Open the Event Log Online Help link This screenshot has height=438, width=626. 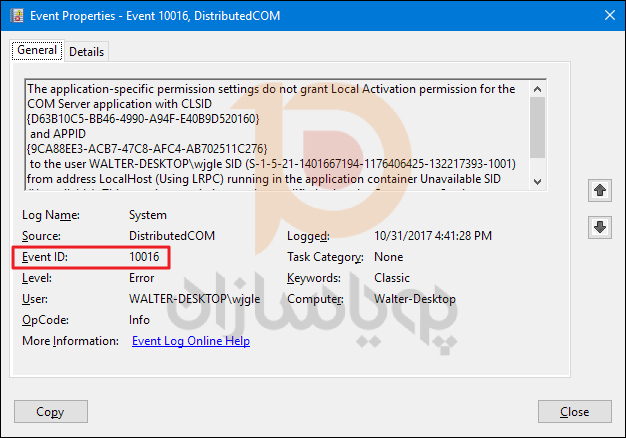[190, 341]
